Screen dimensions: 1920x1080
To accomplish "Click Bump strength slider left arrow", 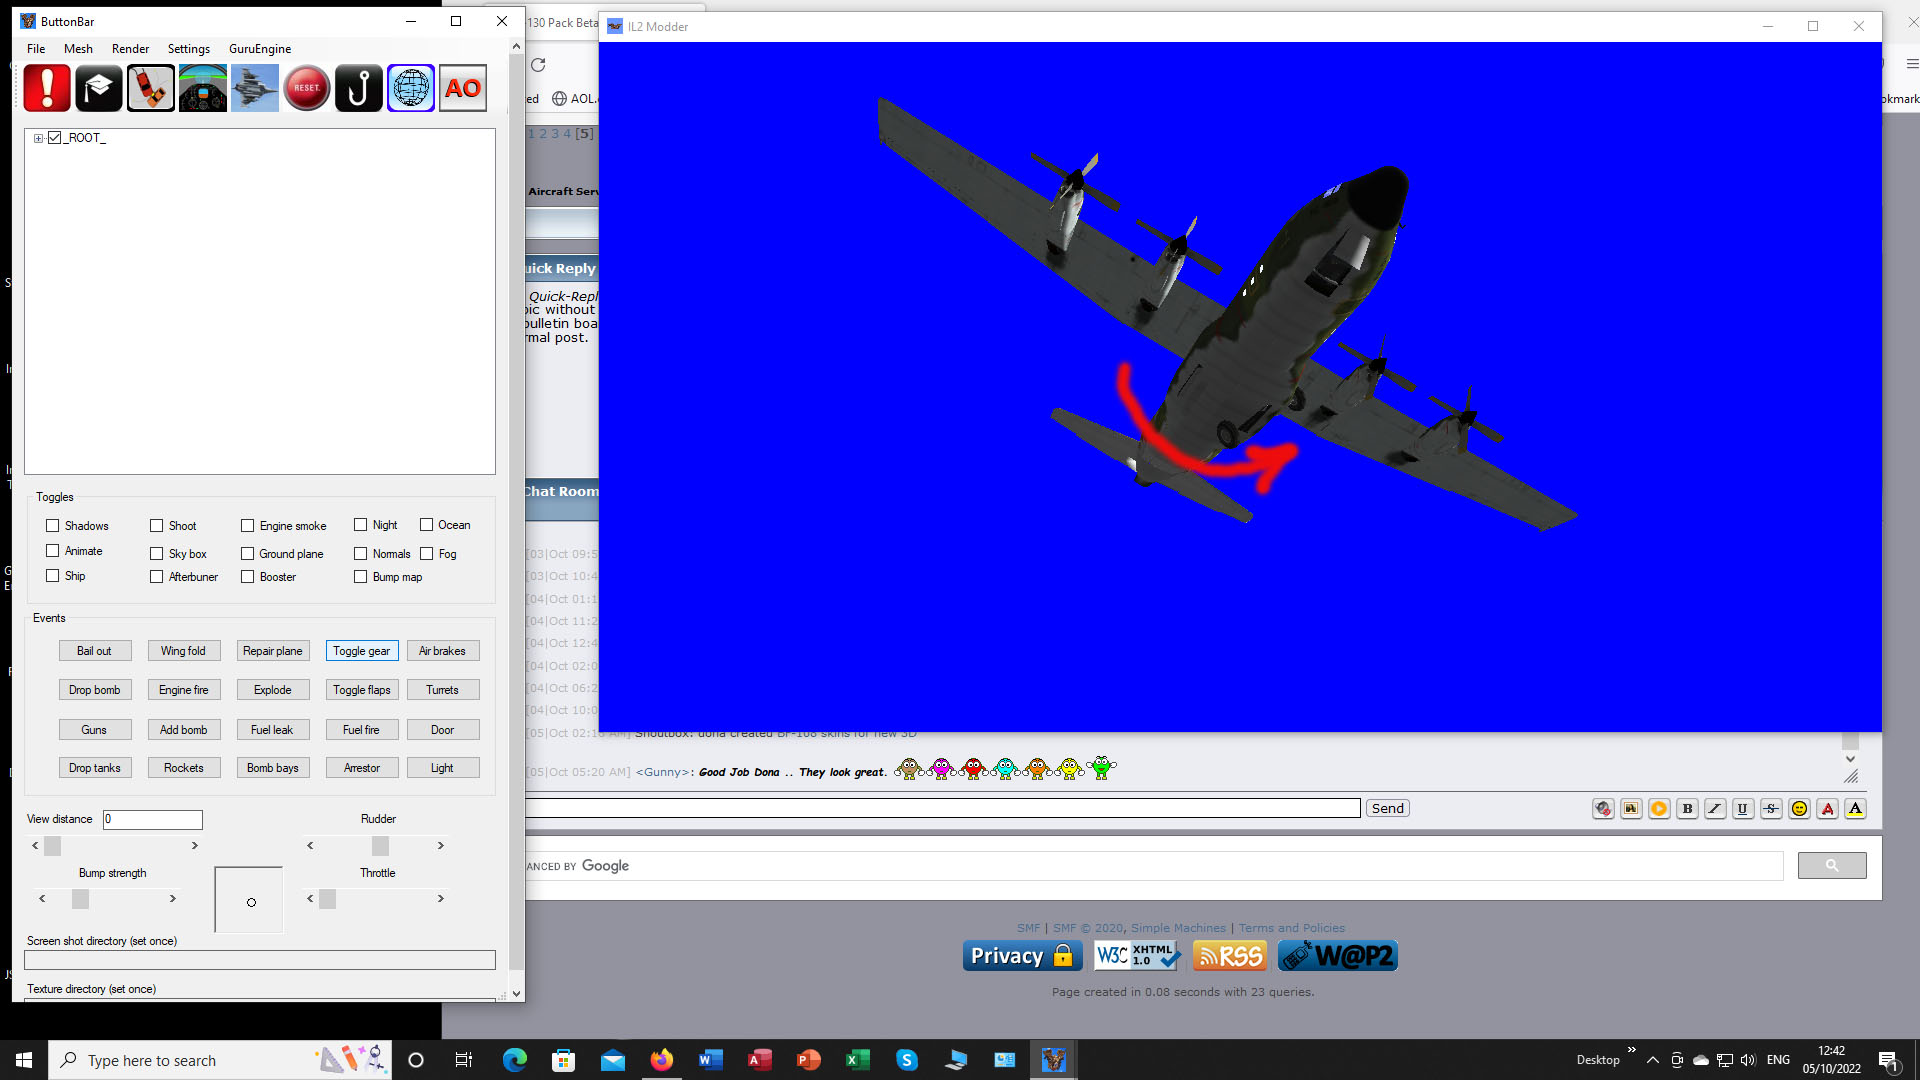I will tap(42, 899).
